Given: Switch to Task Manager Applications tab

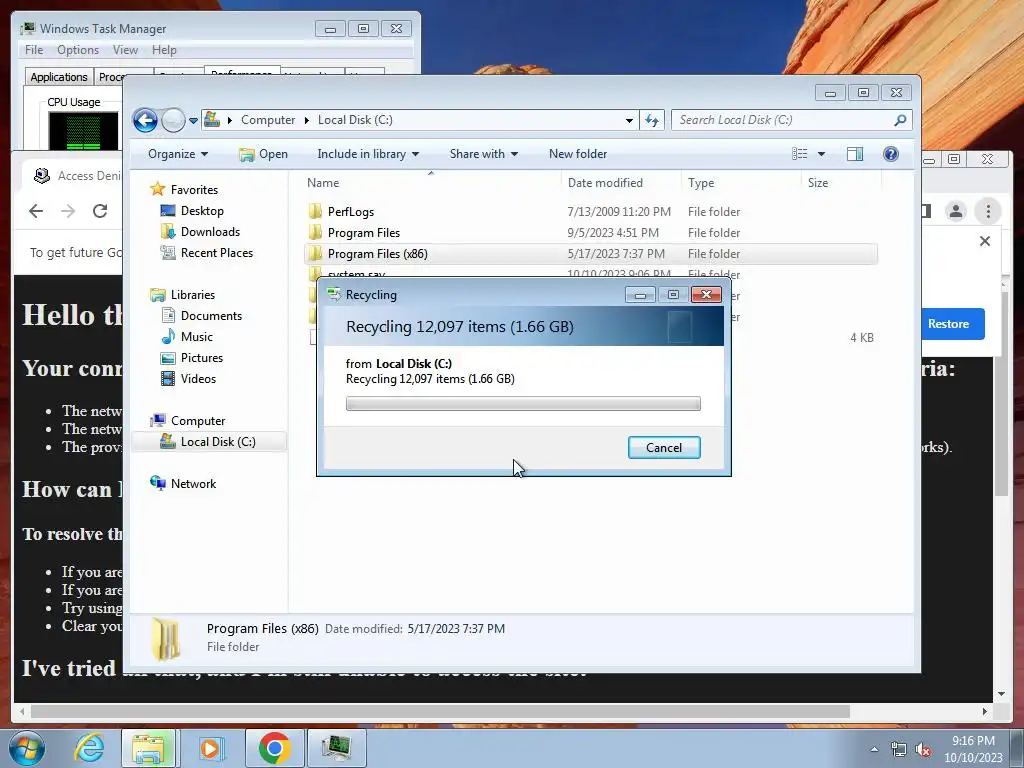Looking at the screenshot, I should (x=59, y=77).
